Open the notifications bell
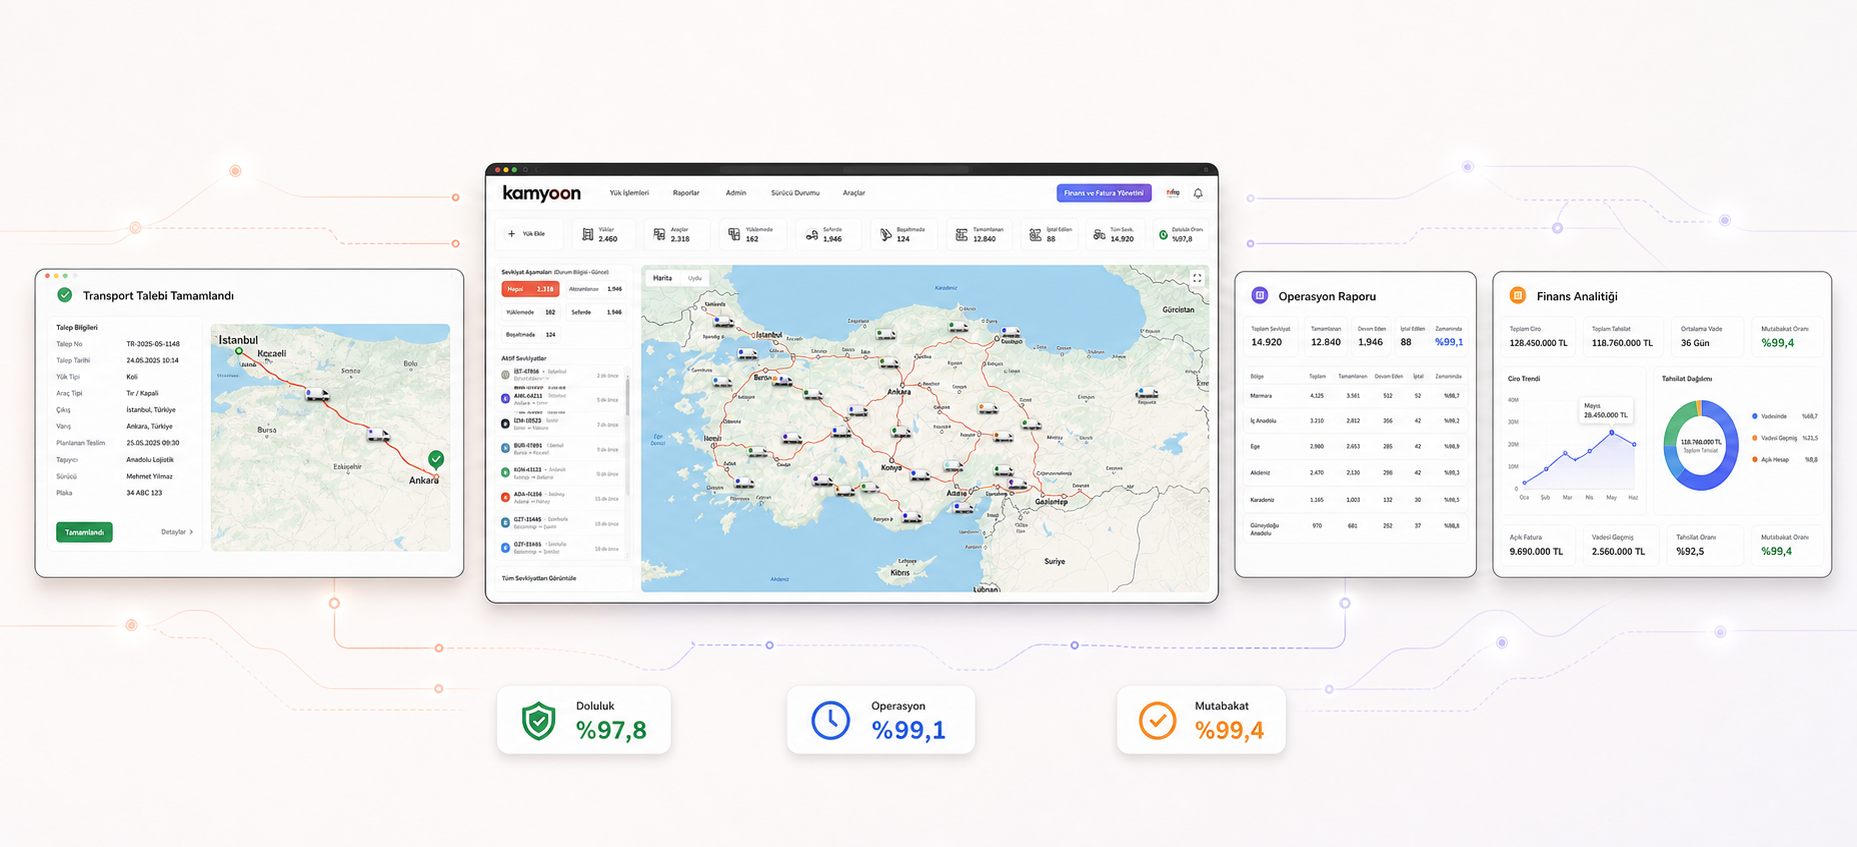This screenshot has width=1857, height=847. click(x=1198, y=193)
